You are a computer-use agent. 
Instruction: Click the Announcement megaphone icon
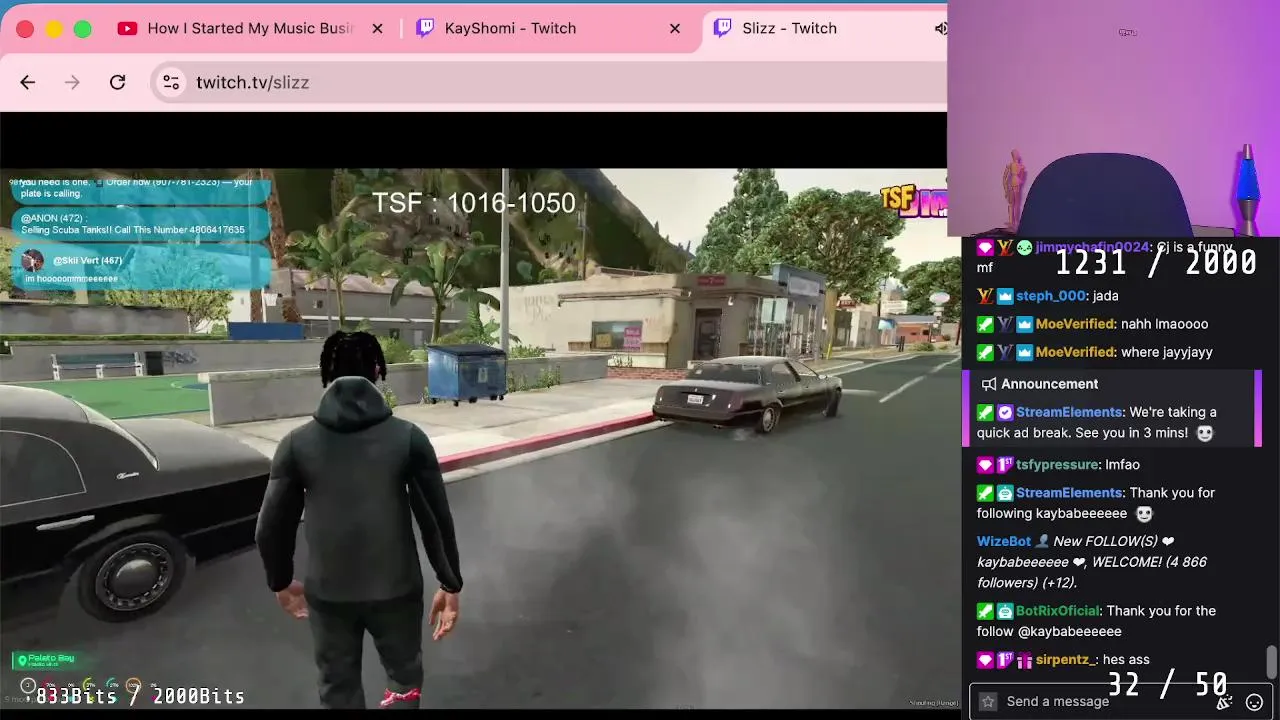click(x=989, y=384)
